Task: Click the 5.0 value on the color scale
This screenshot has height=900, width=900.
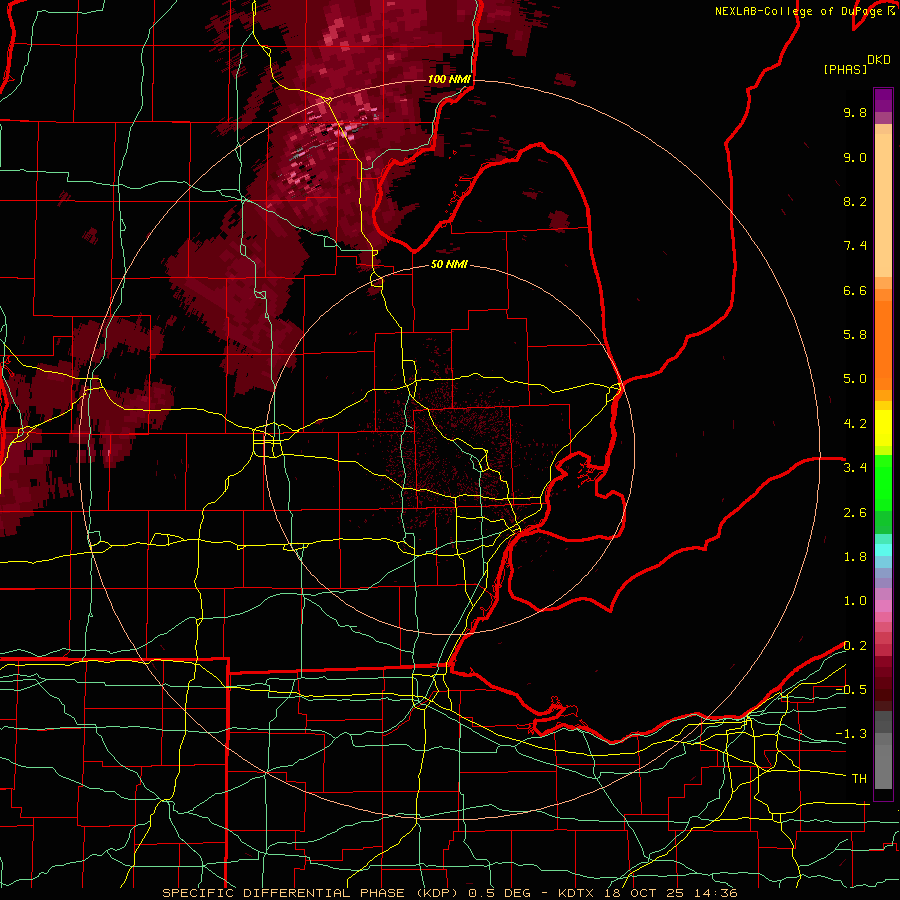Action: tap(855, 379)
